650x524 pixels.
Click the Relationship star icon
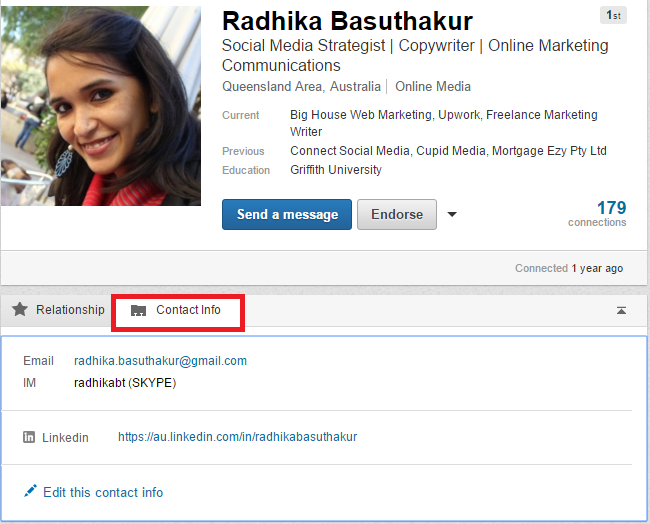19,309
